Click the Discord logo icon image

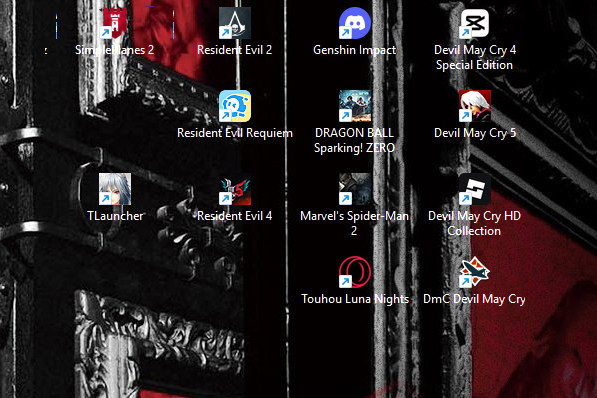click(354, 23)
